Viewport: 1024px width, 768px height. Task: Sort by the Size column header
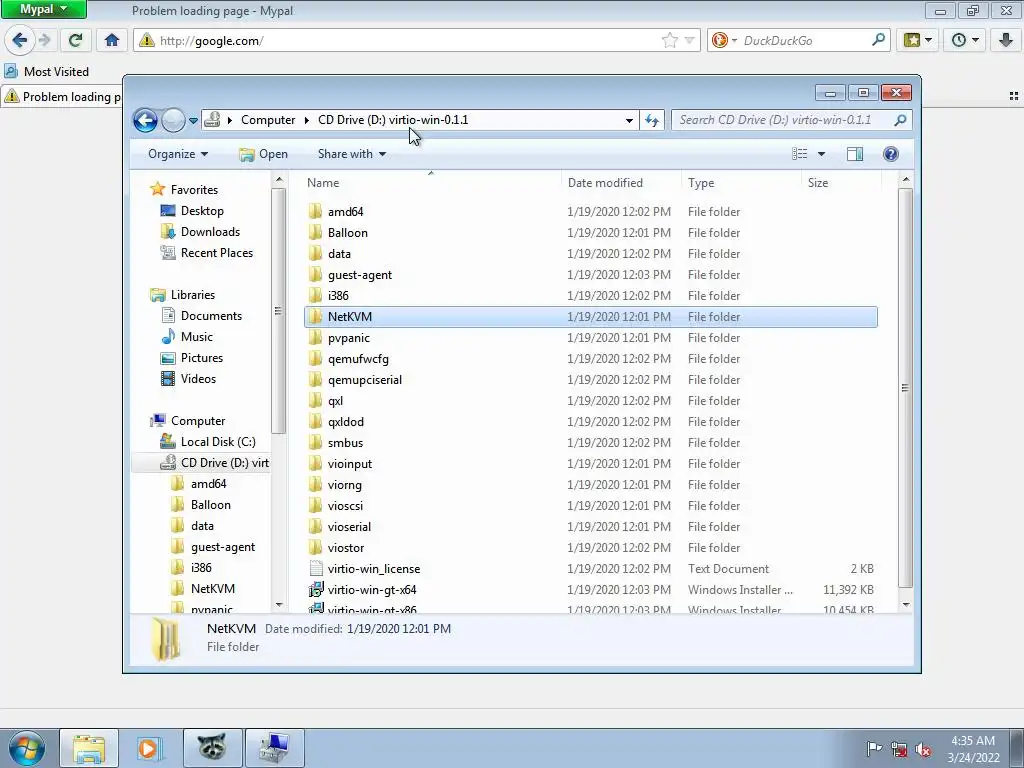[x=818, y=183]
